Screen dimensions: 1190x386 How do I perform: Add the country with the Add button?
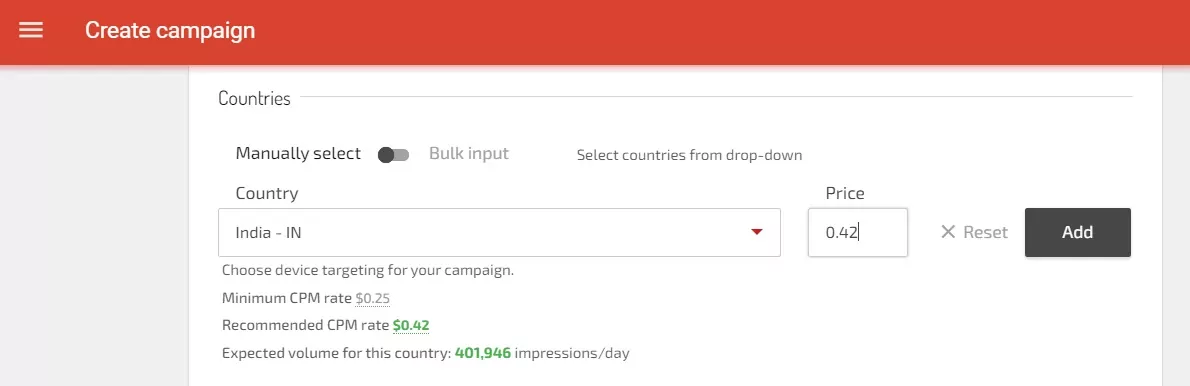pyautogui.click(x=1078, y=232)
